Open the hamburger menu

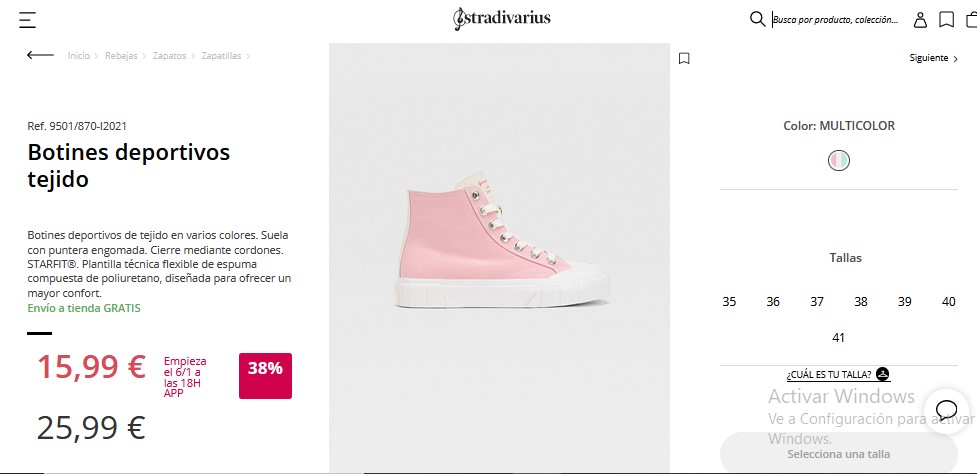click(28, 20)
